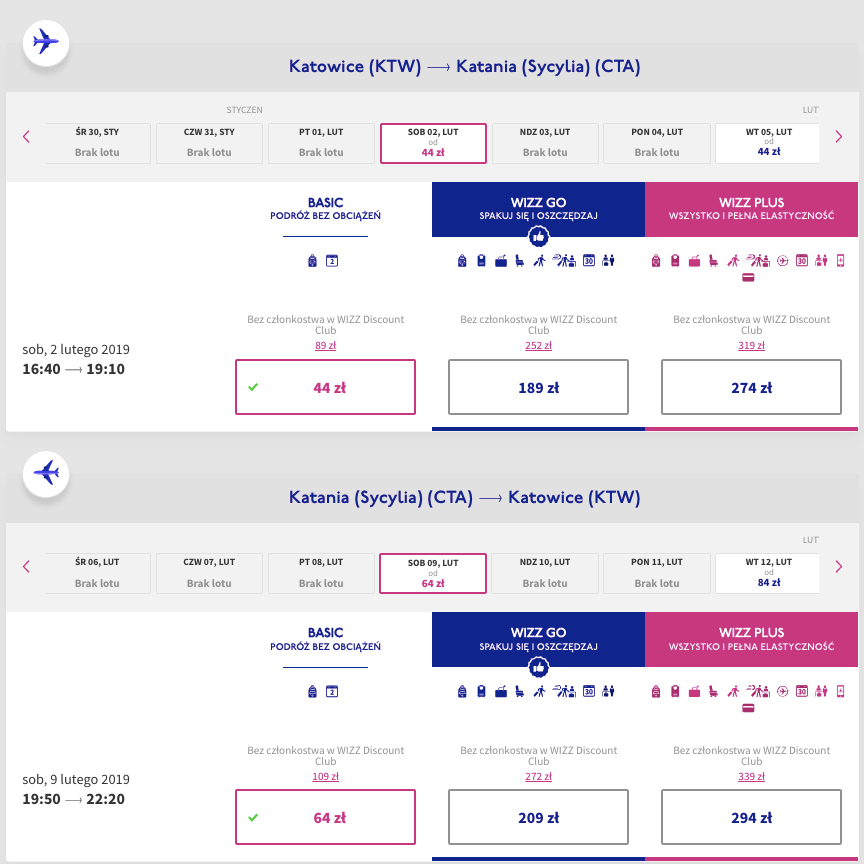
Task: Select return date WT 12, LUT
Action: click(x=768, y=574)
